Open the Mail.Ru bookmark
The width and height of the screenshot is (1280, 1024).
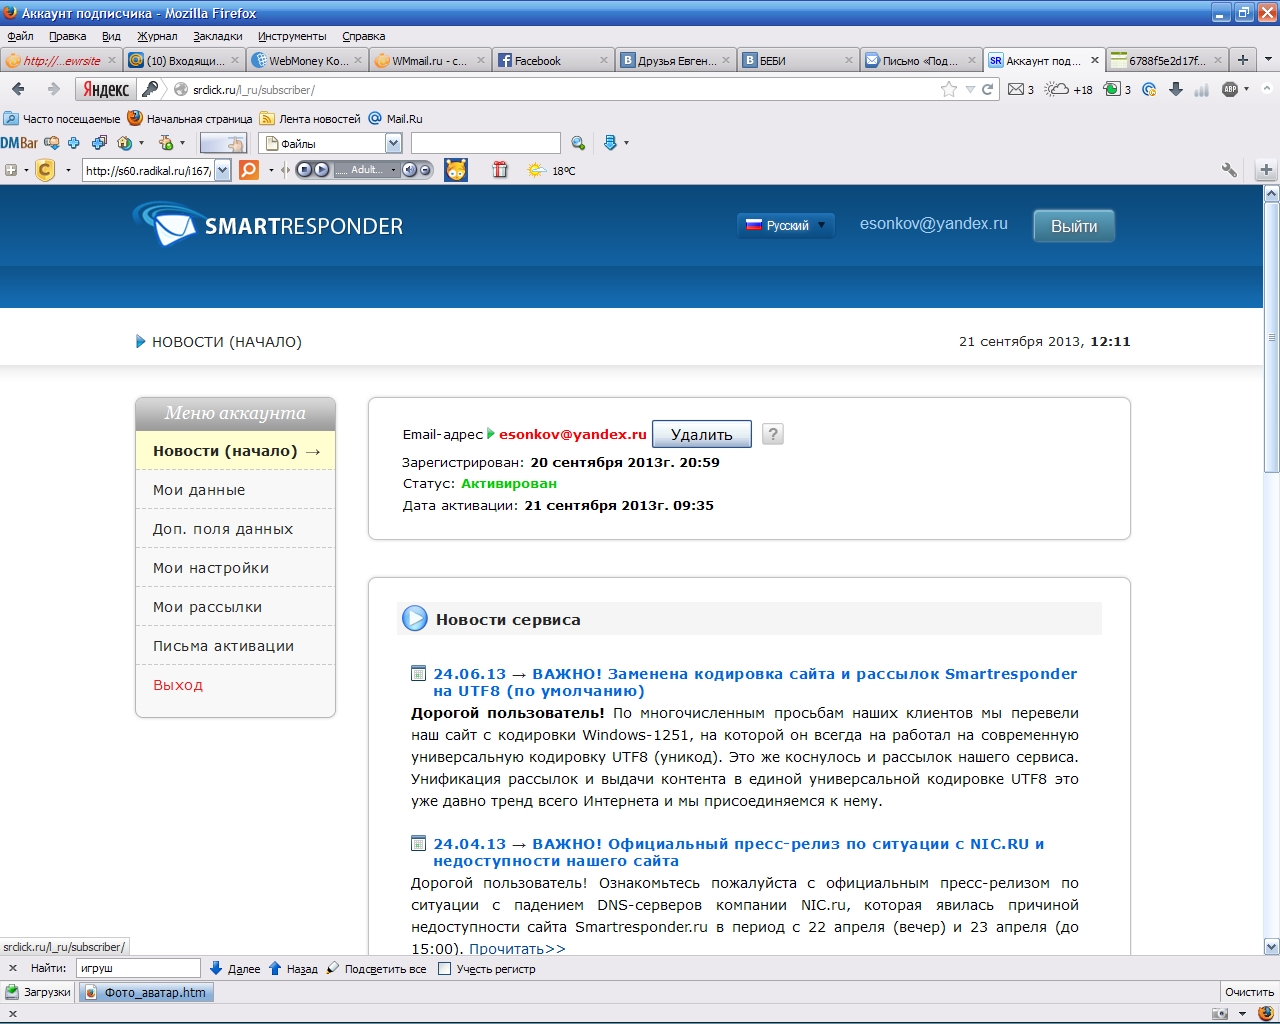coord(396,118)
